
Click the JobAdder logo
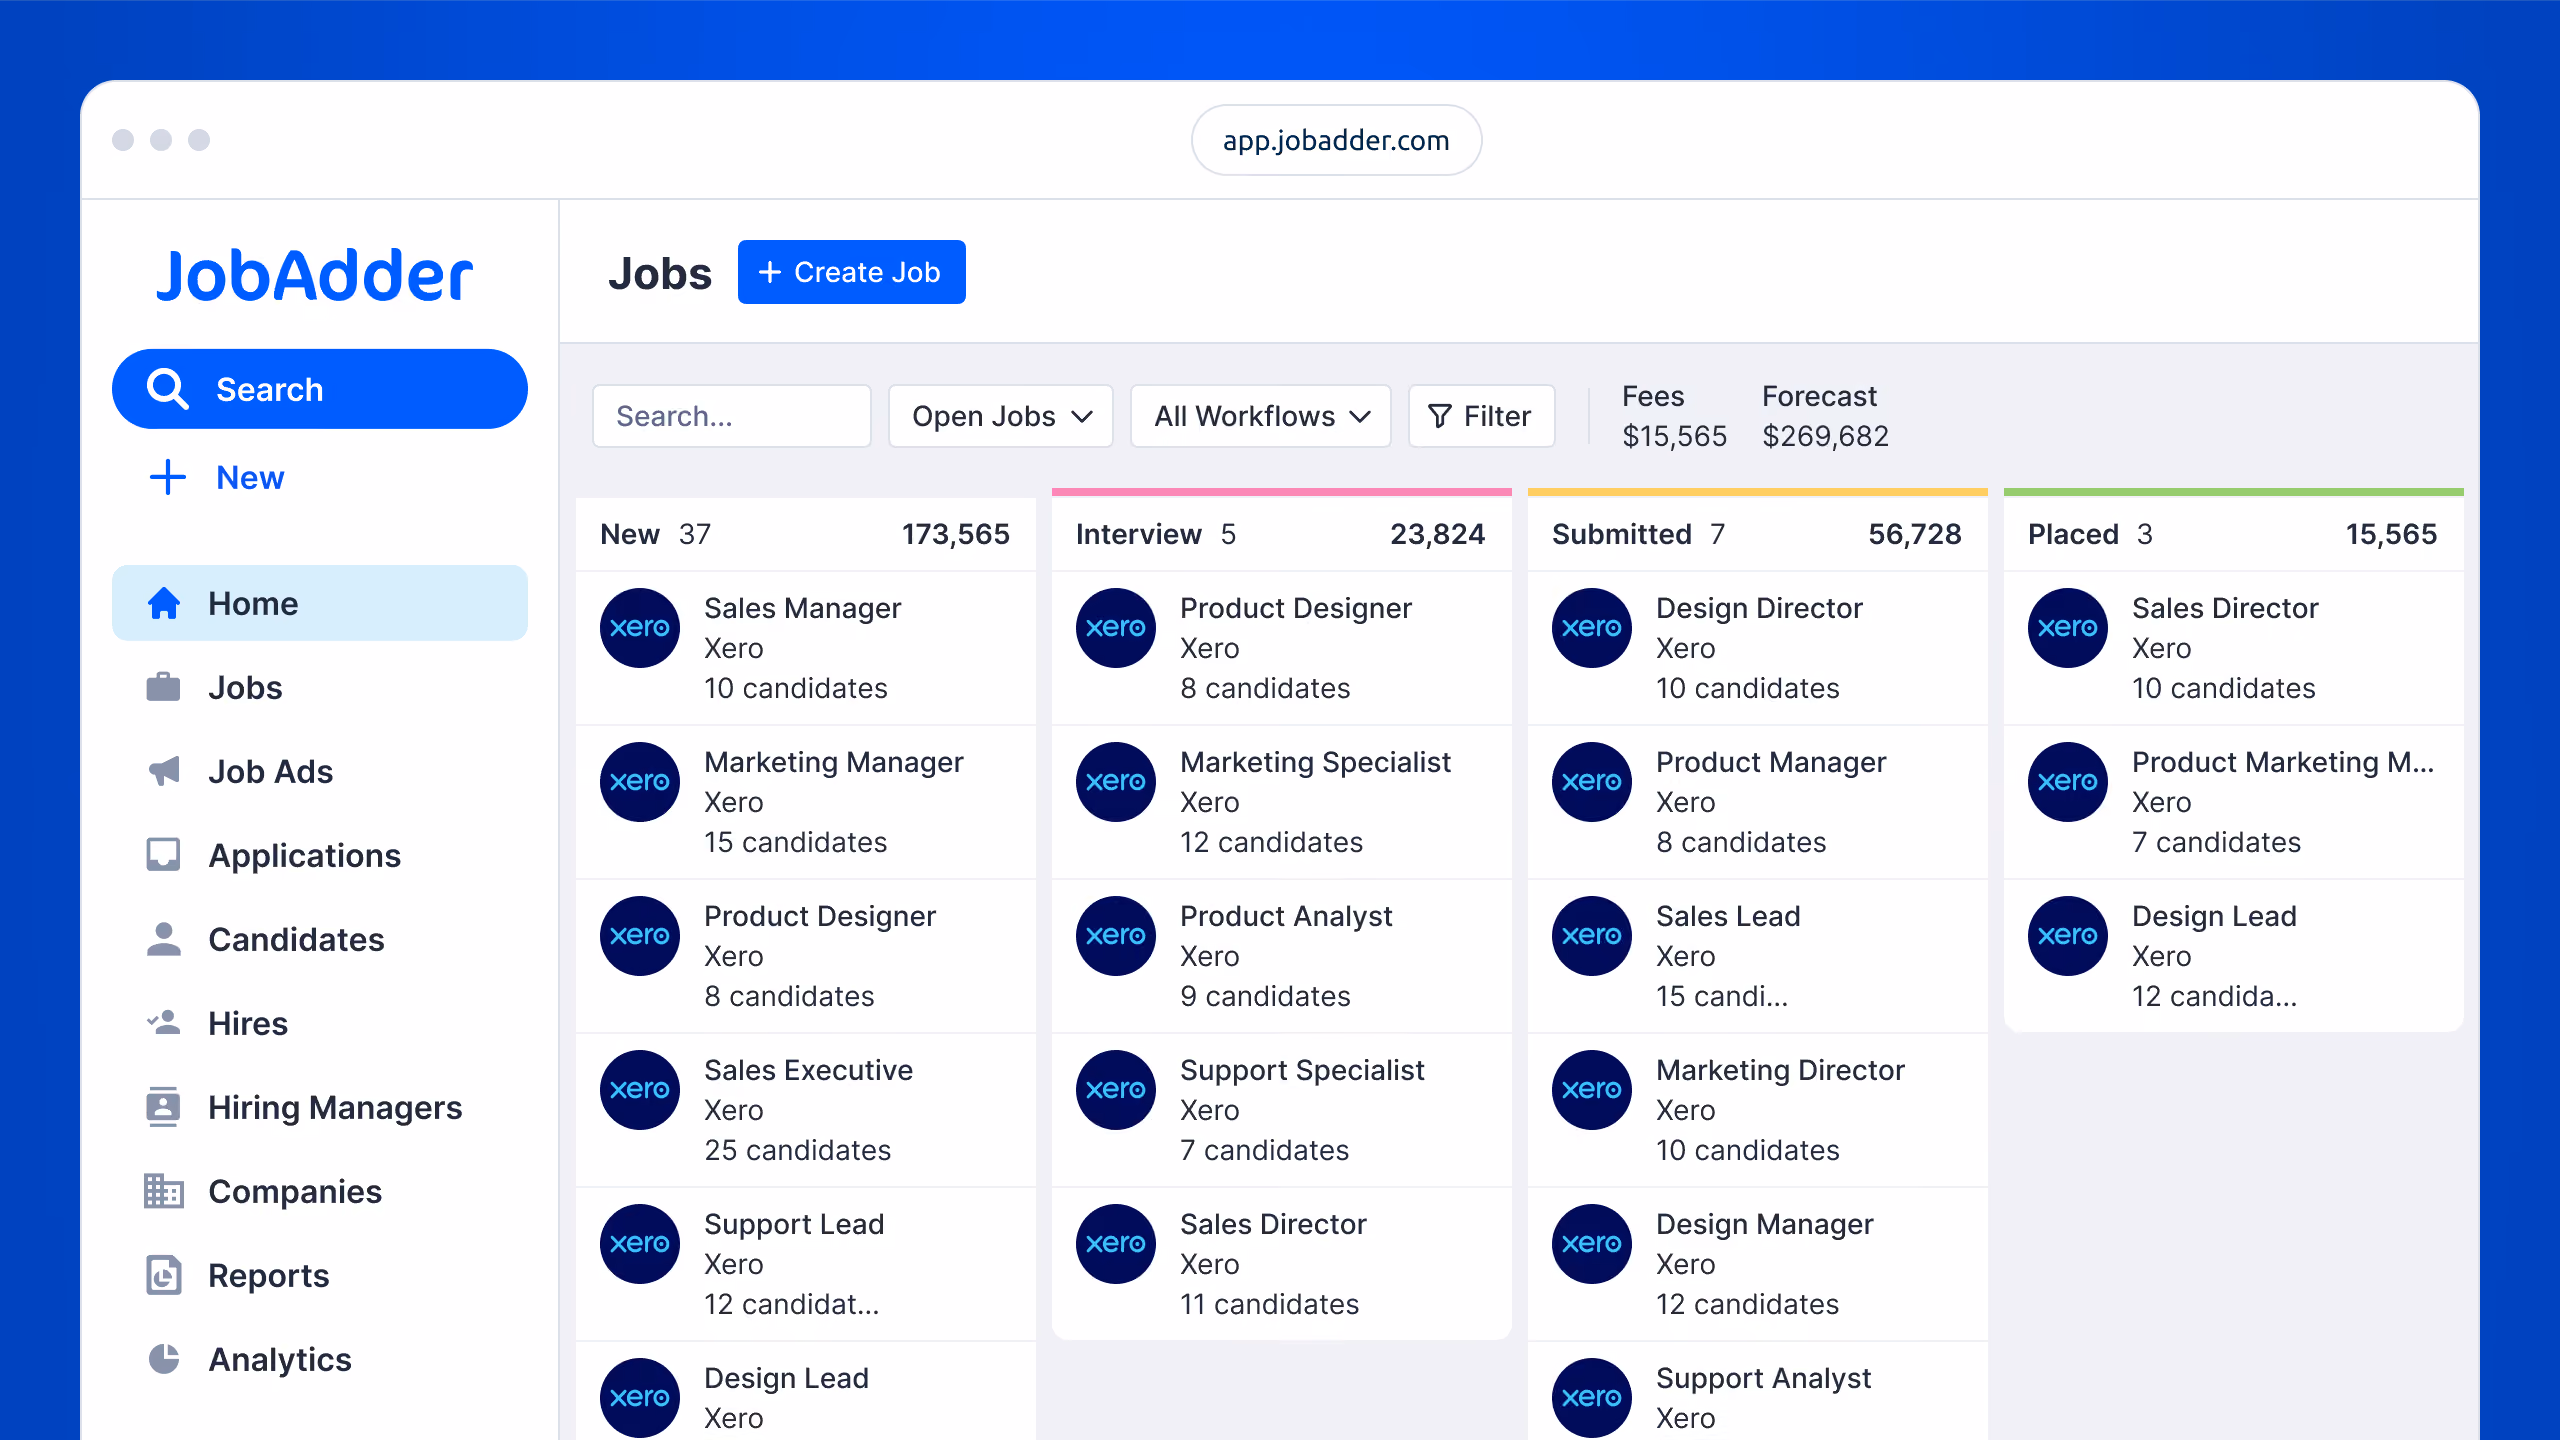[315, 275]
